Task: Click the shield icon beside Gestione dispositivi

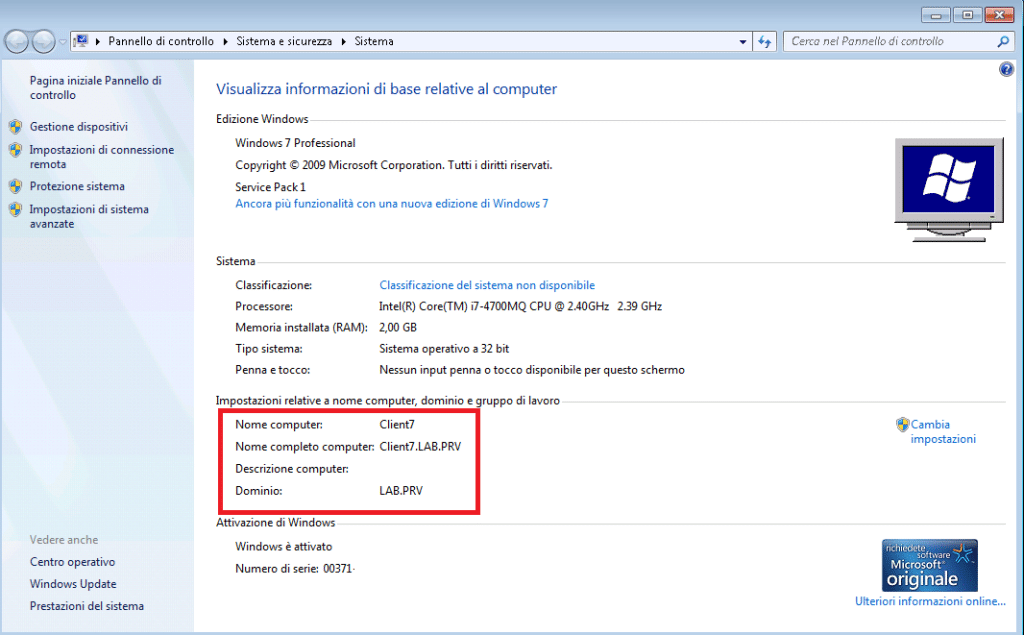Action: [x=16, y=126]
